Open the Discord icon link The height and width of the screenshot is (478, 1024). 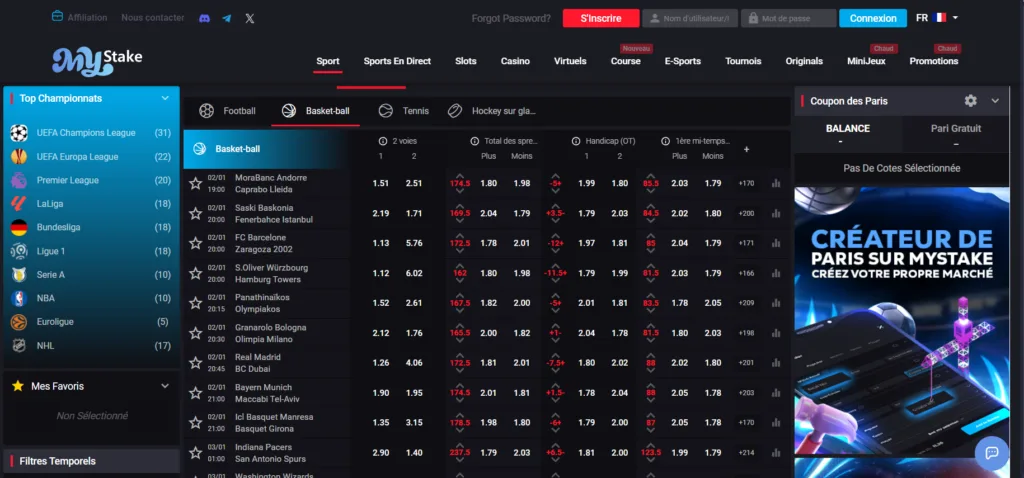(x=204, y=18)
